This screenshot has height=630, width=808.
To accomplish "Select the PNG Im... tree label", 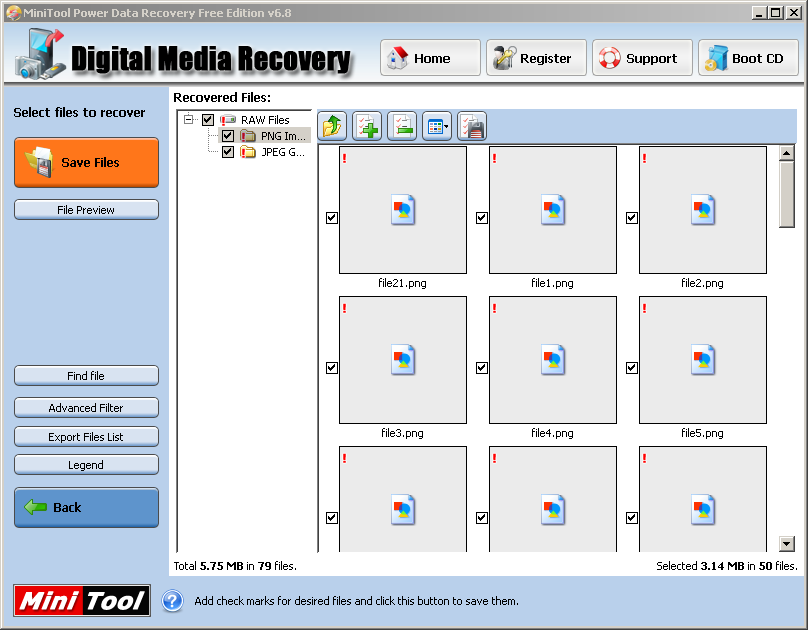I will coord(283,136).
